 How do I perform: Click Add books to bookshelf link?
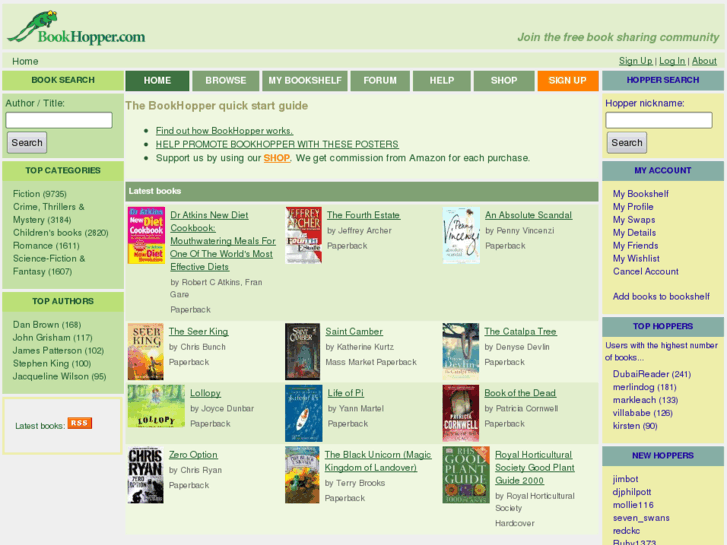tap(661, 296)
